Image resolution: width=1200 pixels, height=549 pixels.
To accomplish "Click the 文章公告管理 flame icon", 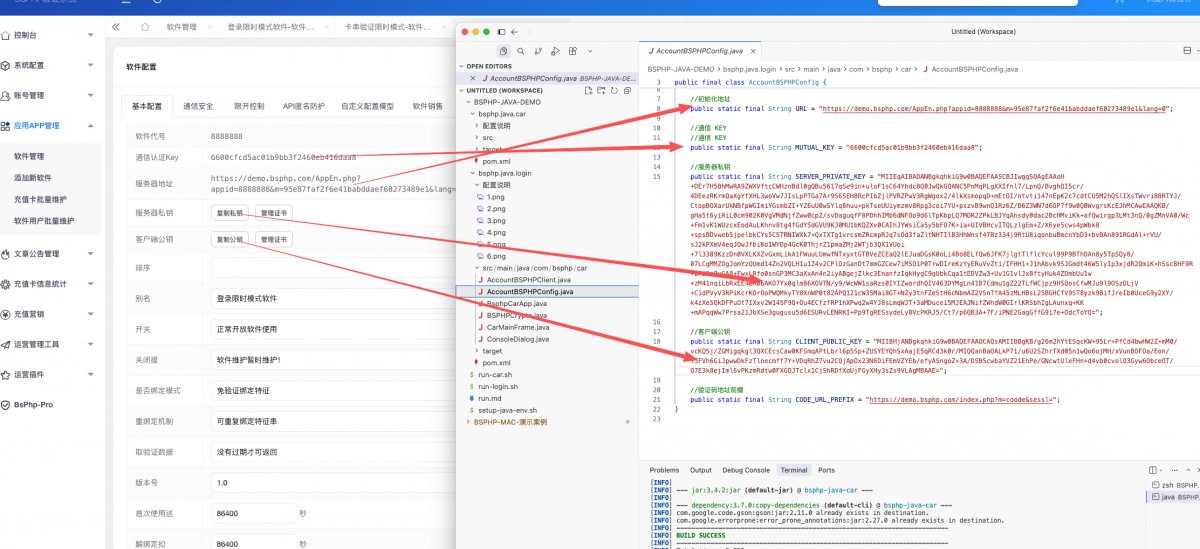I will pyautogui.click(x=5, y=254).
